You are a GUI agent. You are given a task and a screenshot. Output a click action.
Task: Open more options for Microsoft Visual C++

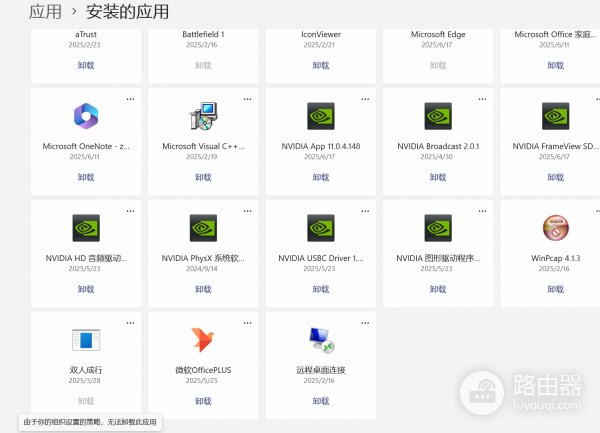(248, 99)
